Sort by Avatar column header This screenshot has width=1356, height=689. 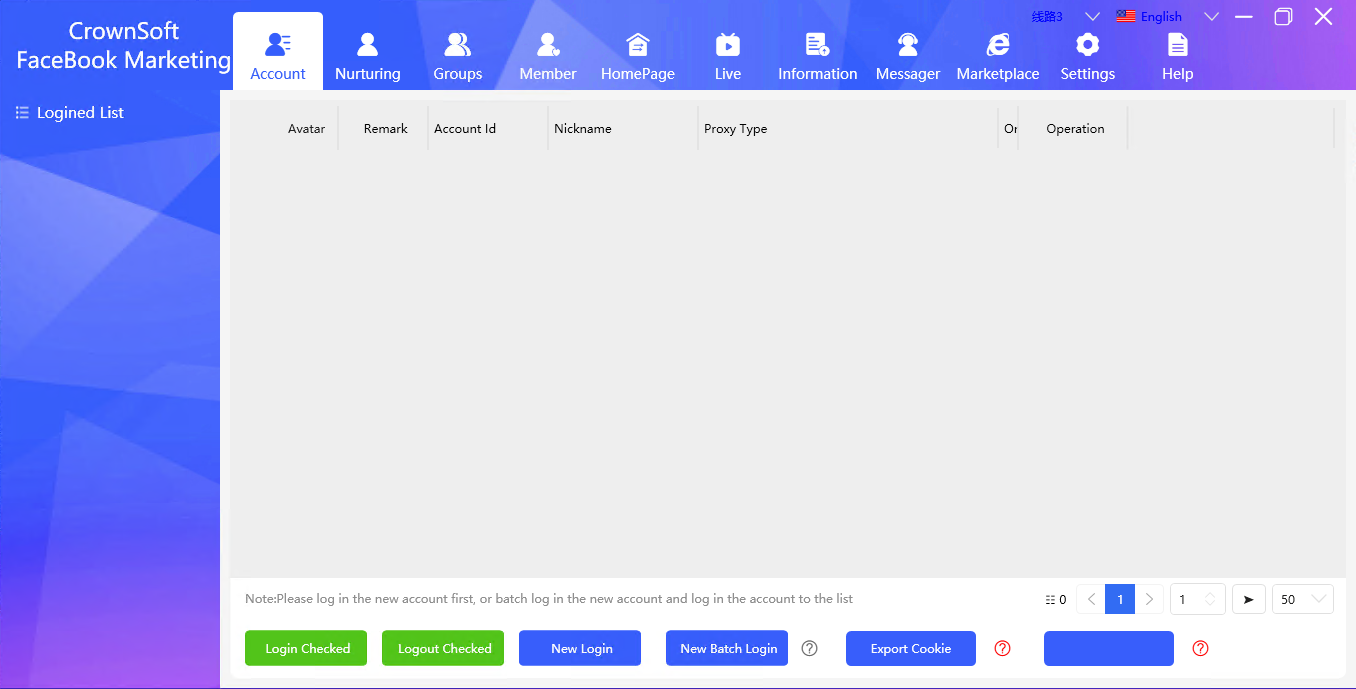(x=306, y=129)
